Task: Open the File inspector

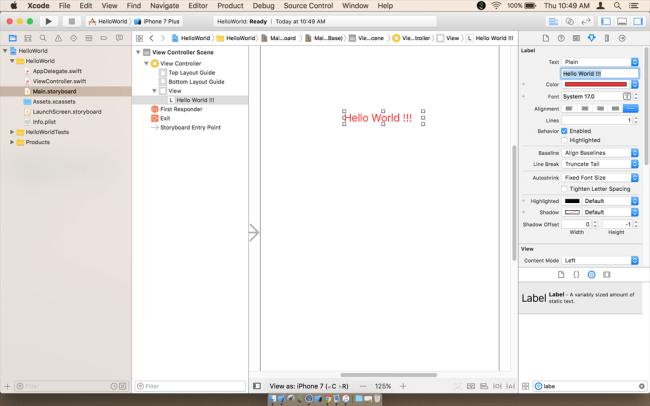Action: click(546, 38)
